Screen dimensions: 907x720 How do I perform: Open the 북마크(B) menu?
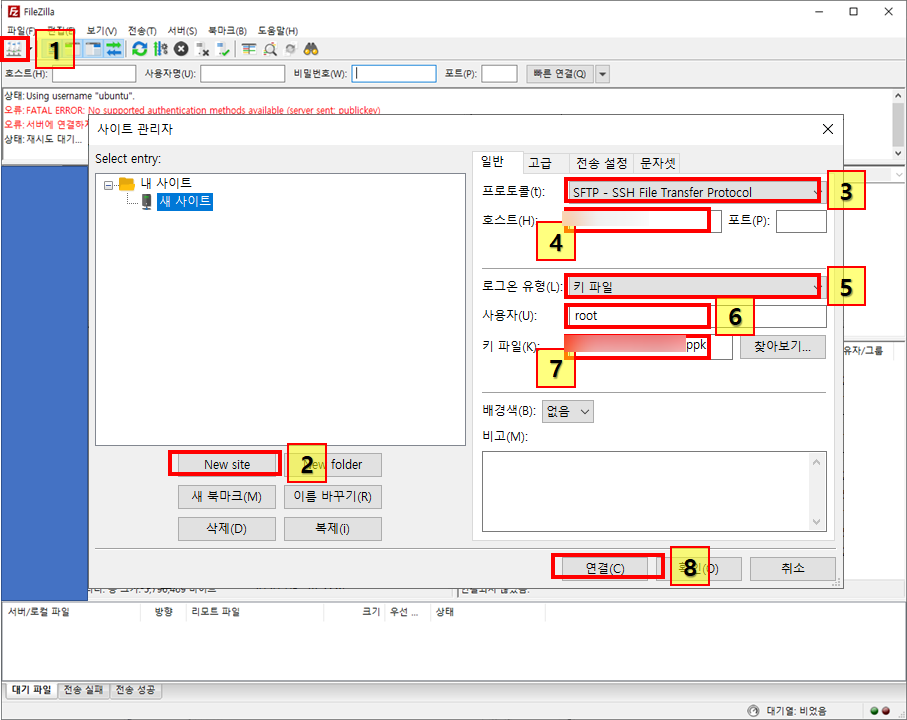(227, 31)
